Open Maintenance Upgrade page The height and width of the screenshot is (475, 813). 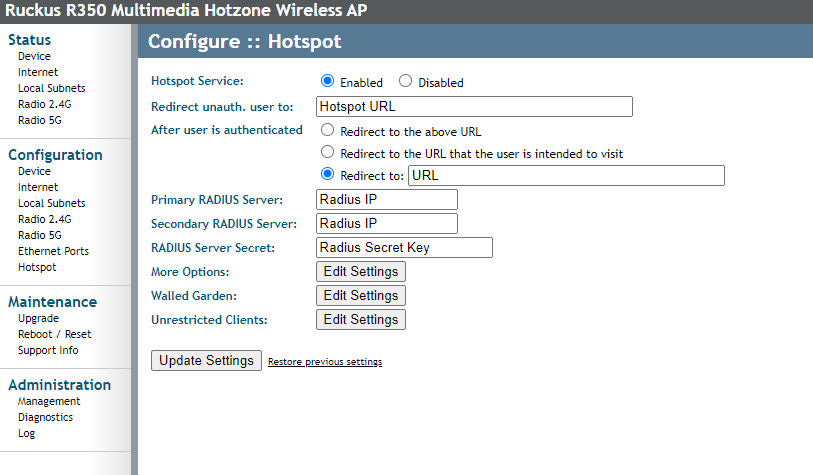tap(38, 318)
